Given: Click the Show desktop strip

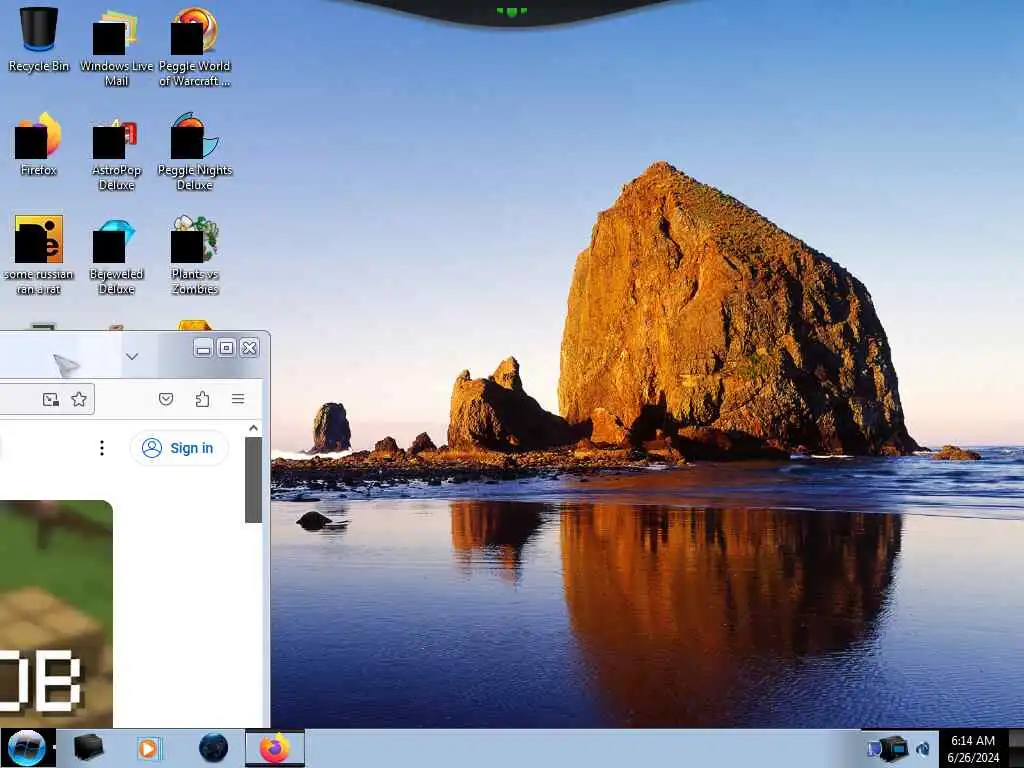Looking at the screenshot, I should pos(1016,748).
